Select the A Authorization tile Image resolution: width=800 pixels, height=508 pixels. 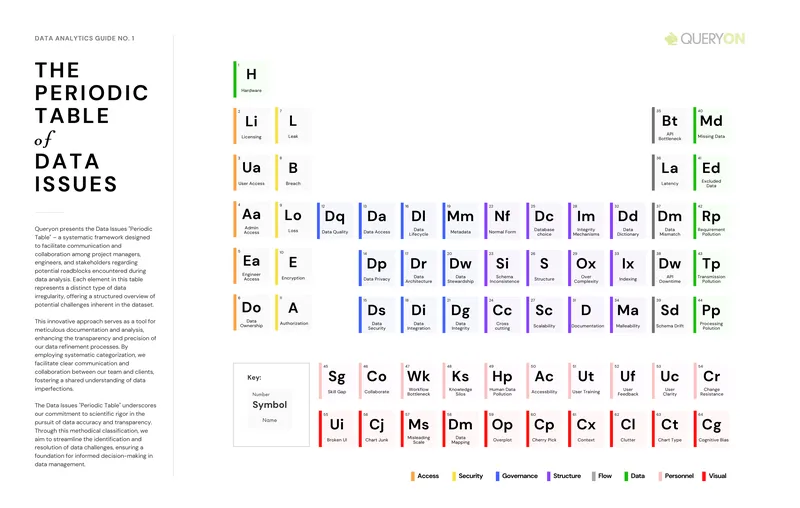click(293, 313)
